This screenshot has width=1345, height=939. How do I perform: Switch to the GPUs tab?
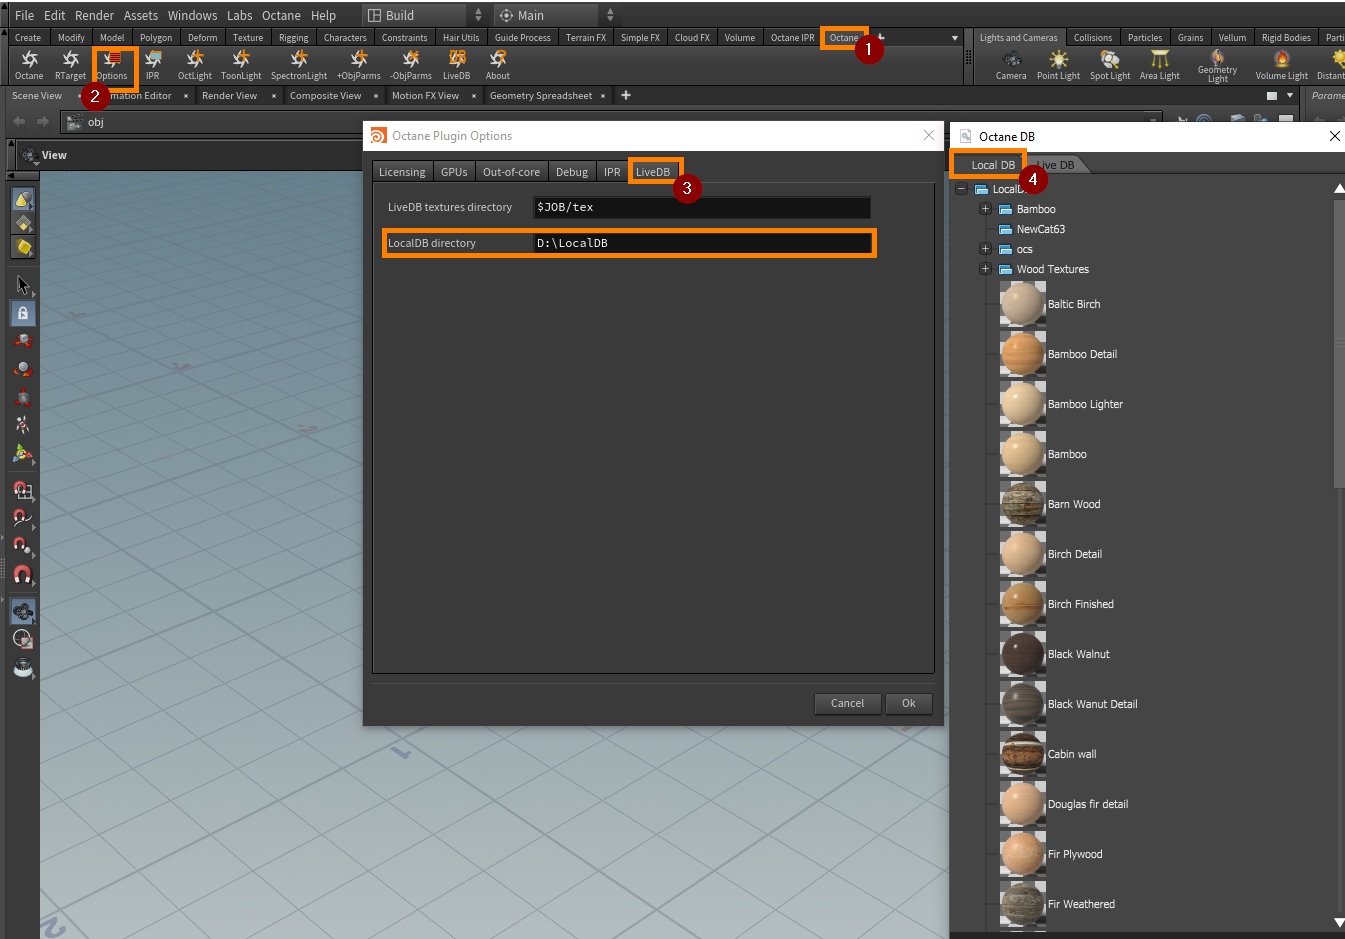tap(454, 172)
